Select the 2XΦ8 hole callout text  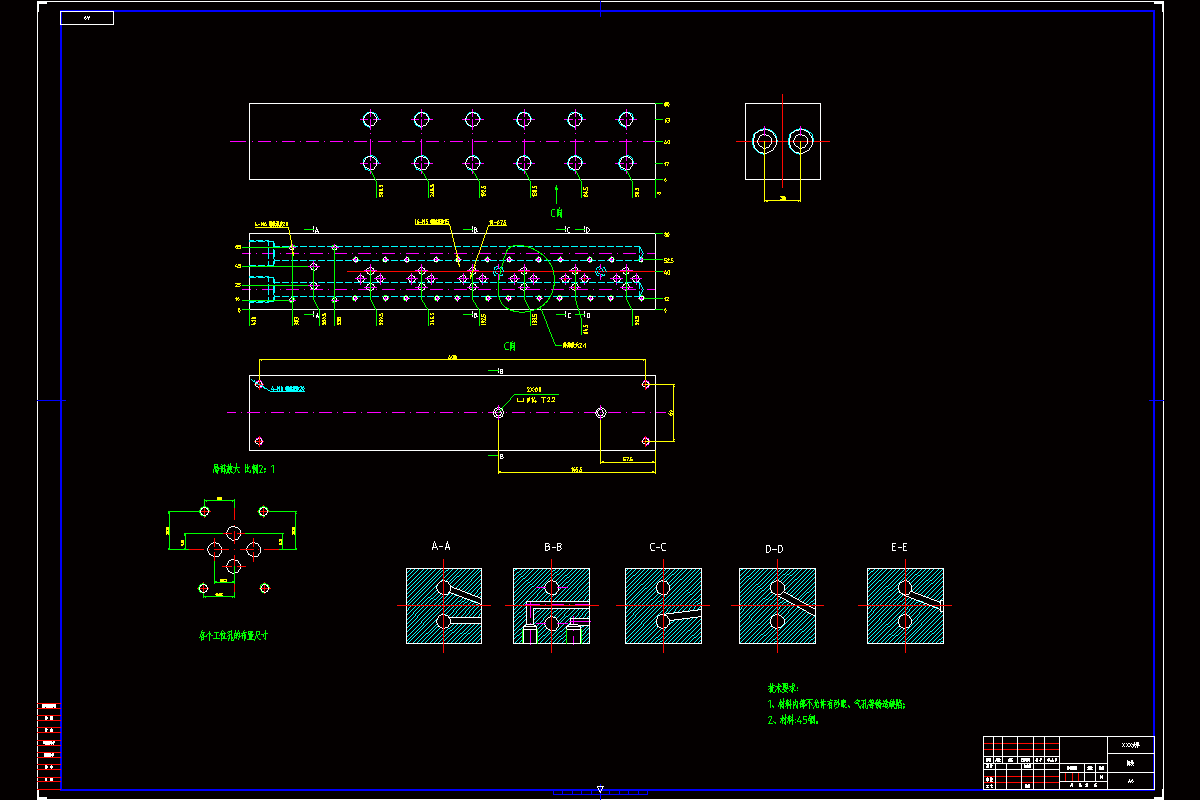pos(534,390)
